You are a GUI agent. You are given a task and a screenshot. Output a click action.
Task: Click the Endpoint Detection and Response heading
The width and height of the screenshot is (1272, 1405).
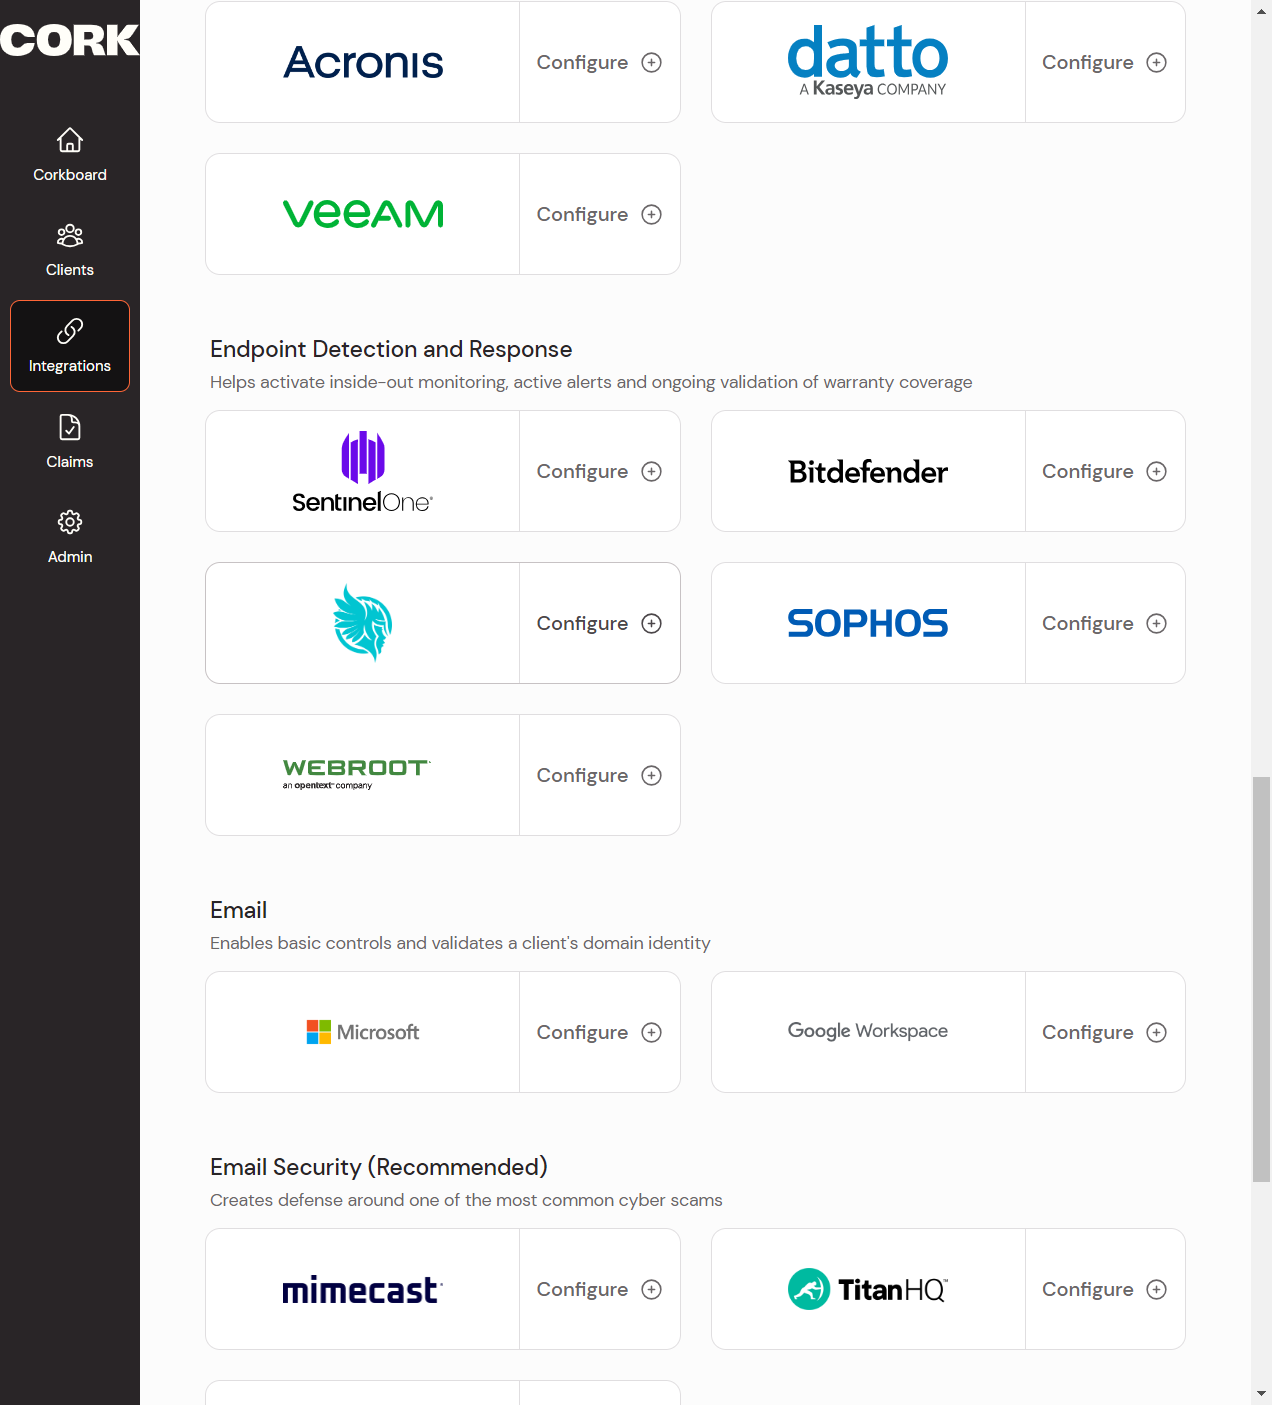click(391, 349)
